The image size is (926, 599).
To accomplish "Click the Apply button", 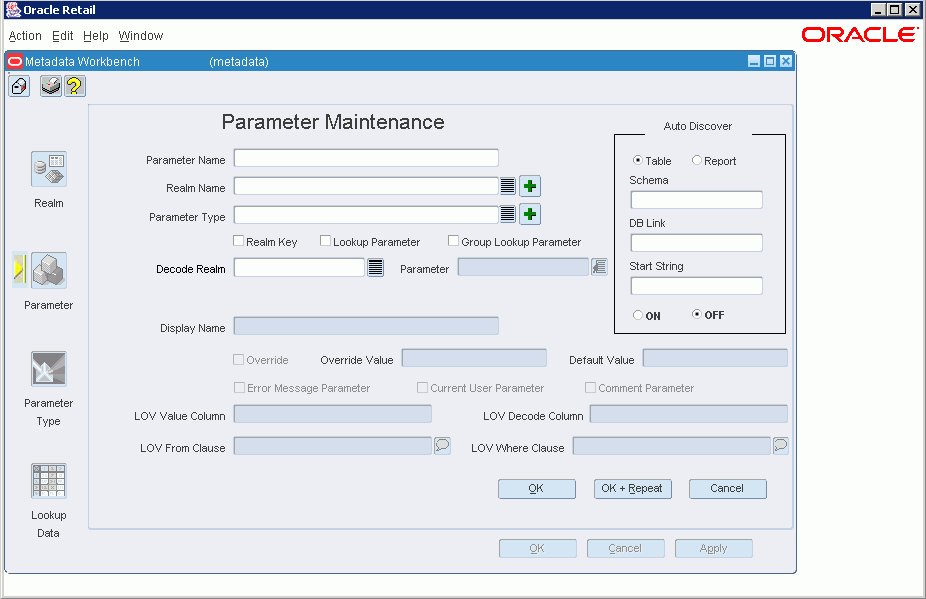I will pos(713,548).
